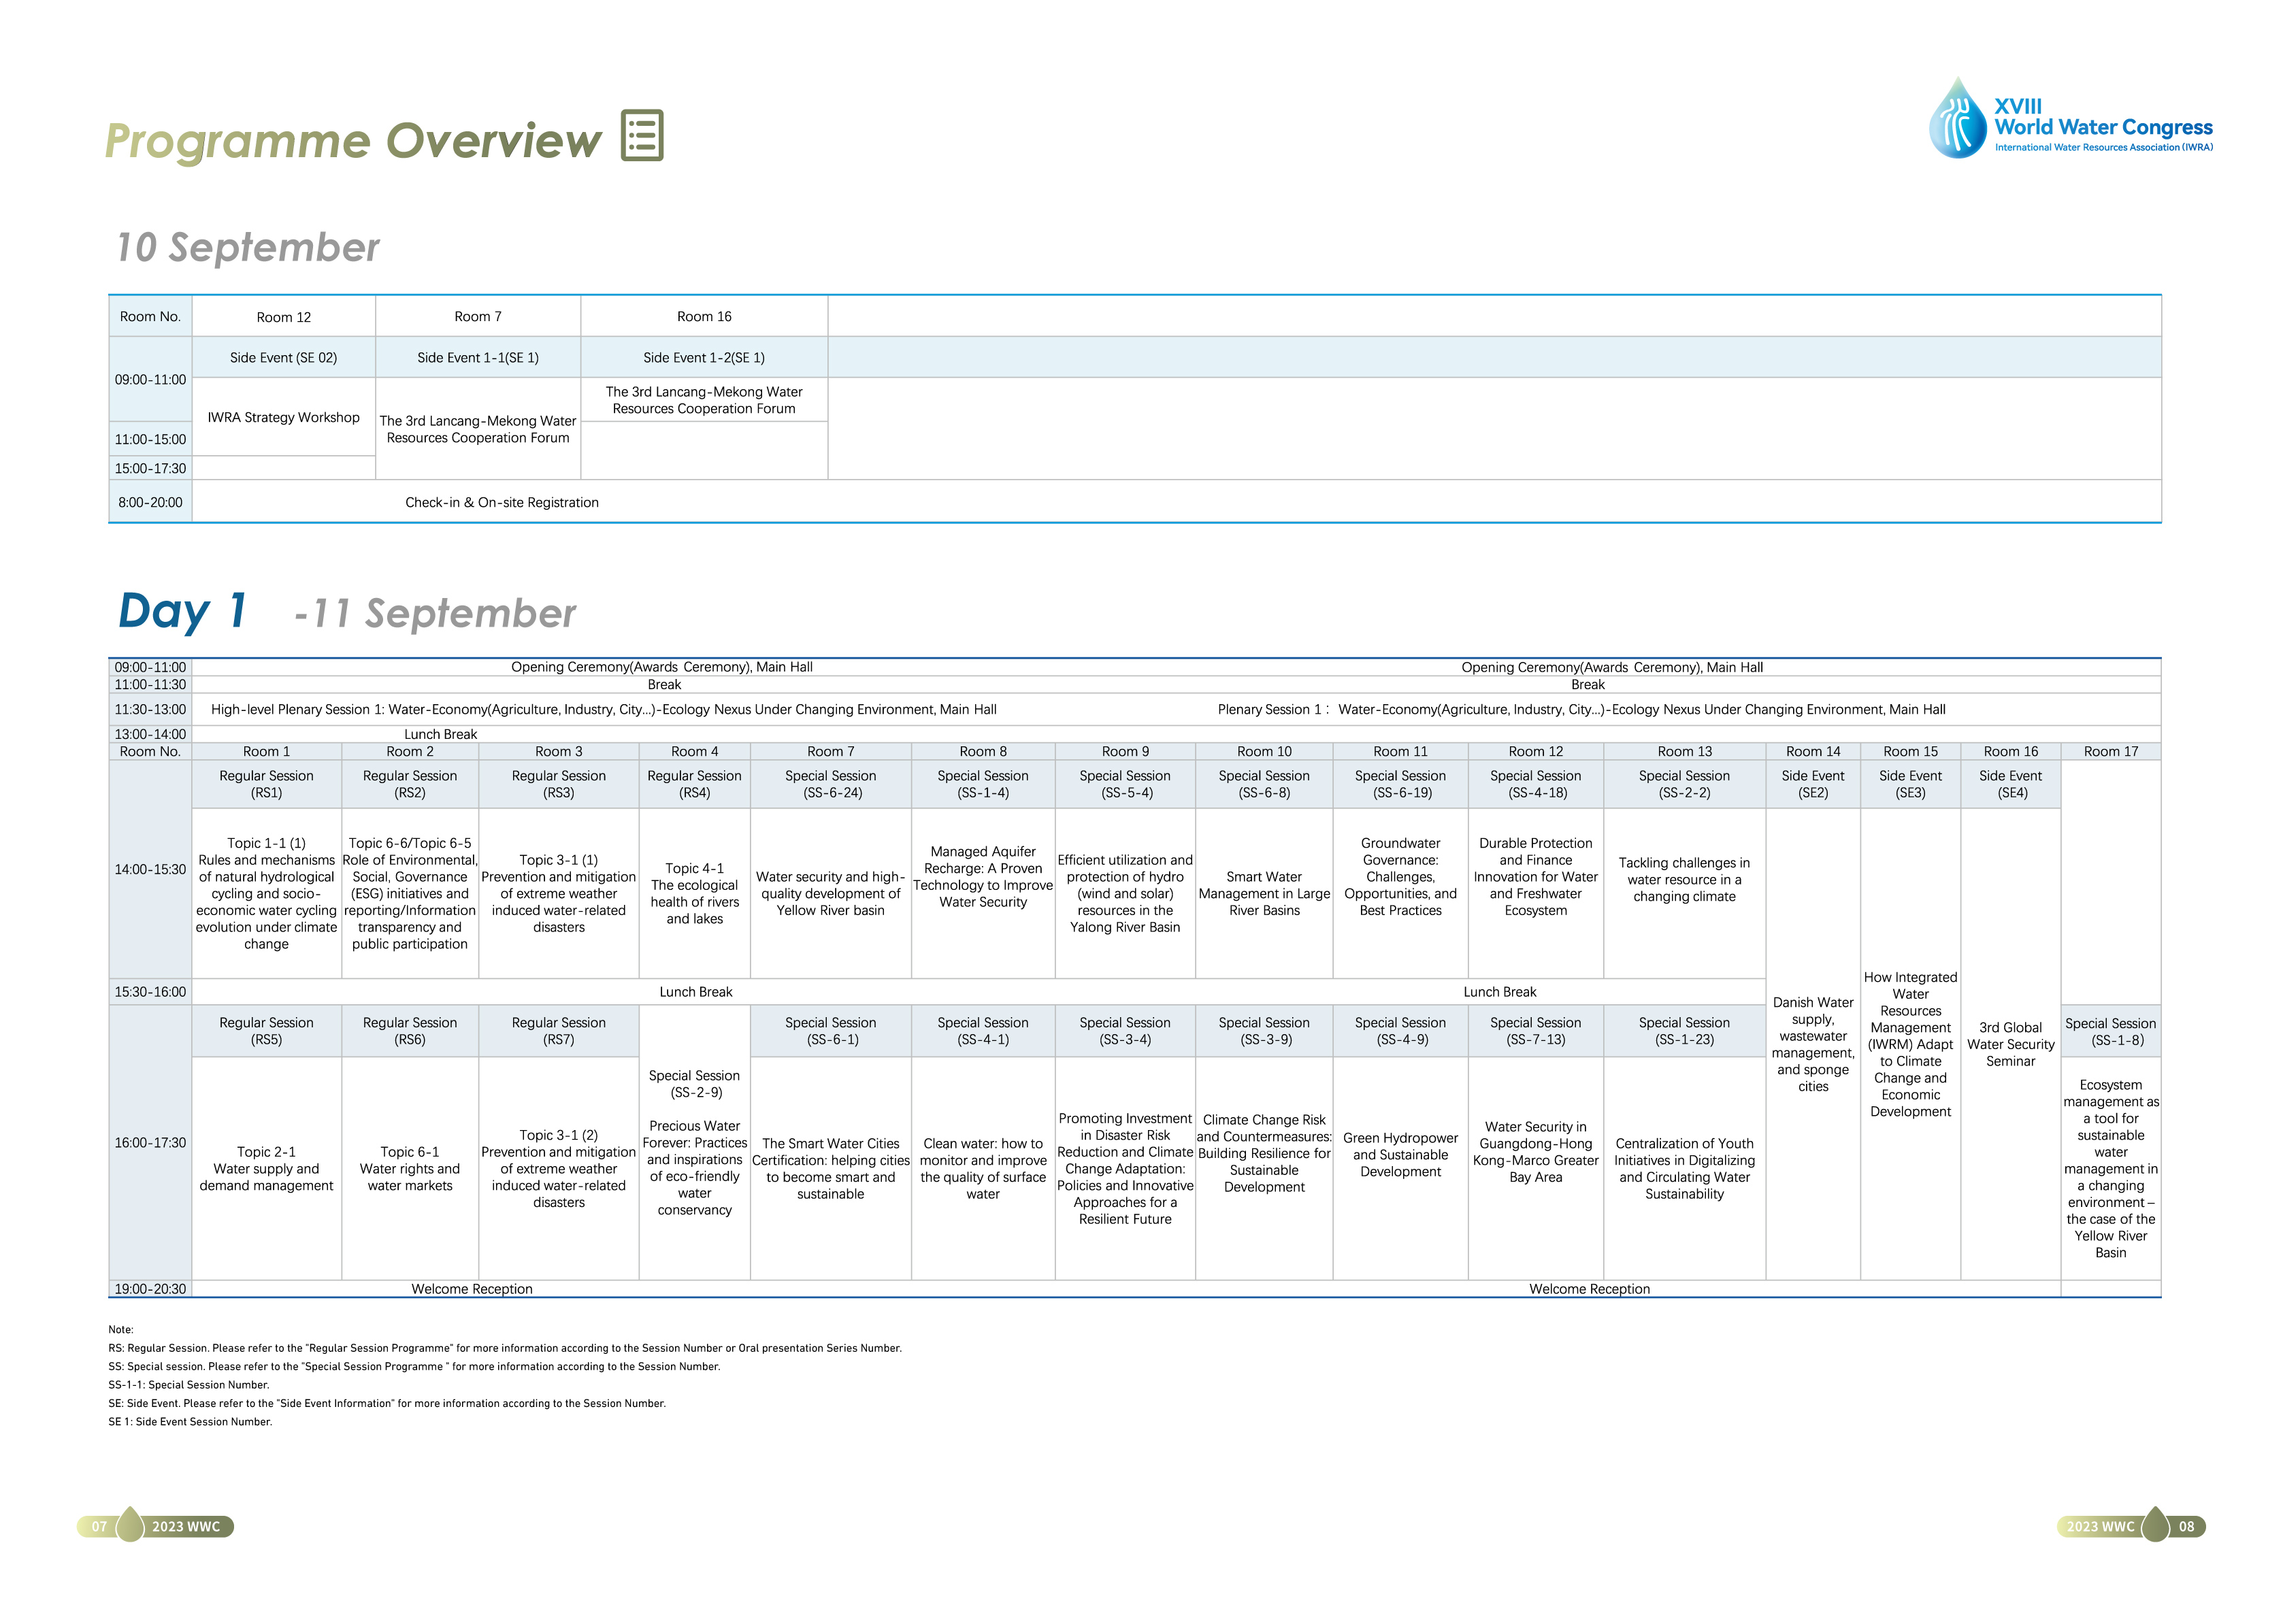Click the "15:00-17:30" time cell
The height and width of the screenshot is (1624, 2283).
point(150,468)
